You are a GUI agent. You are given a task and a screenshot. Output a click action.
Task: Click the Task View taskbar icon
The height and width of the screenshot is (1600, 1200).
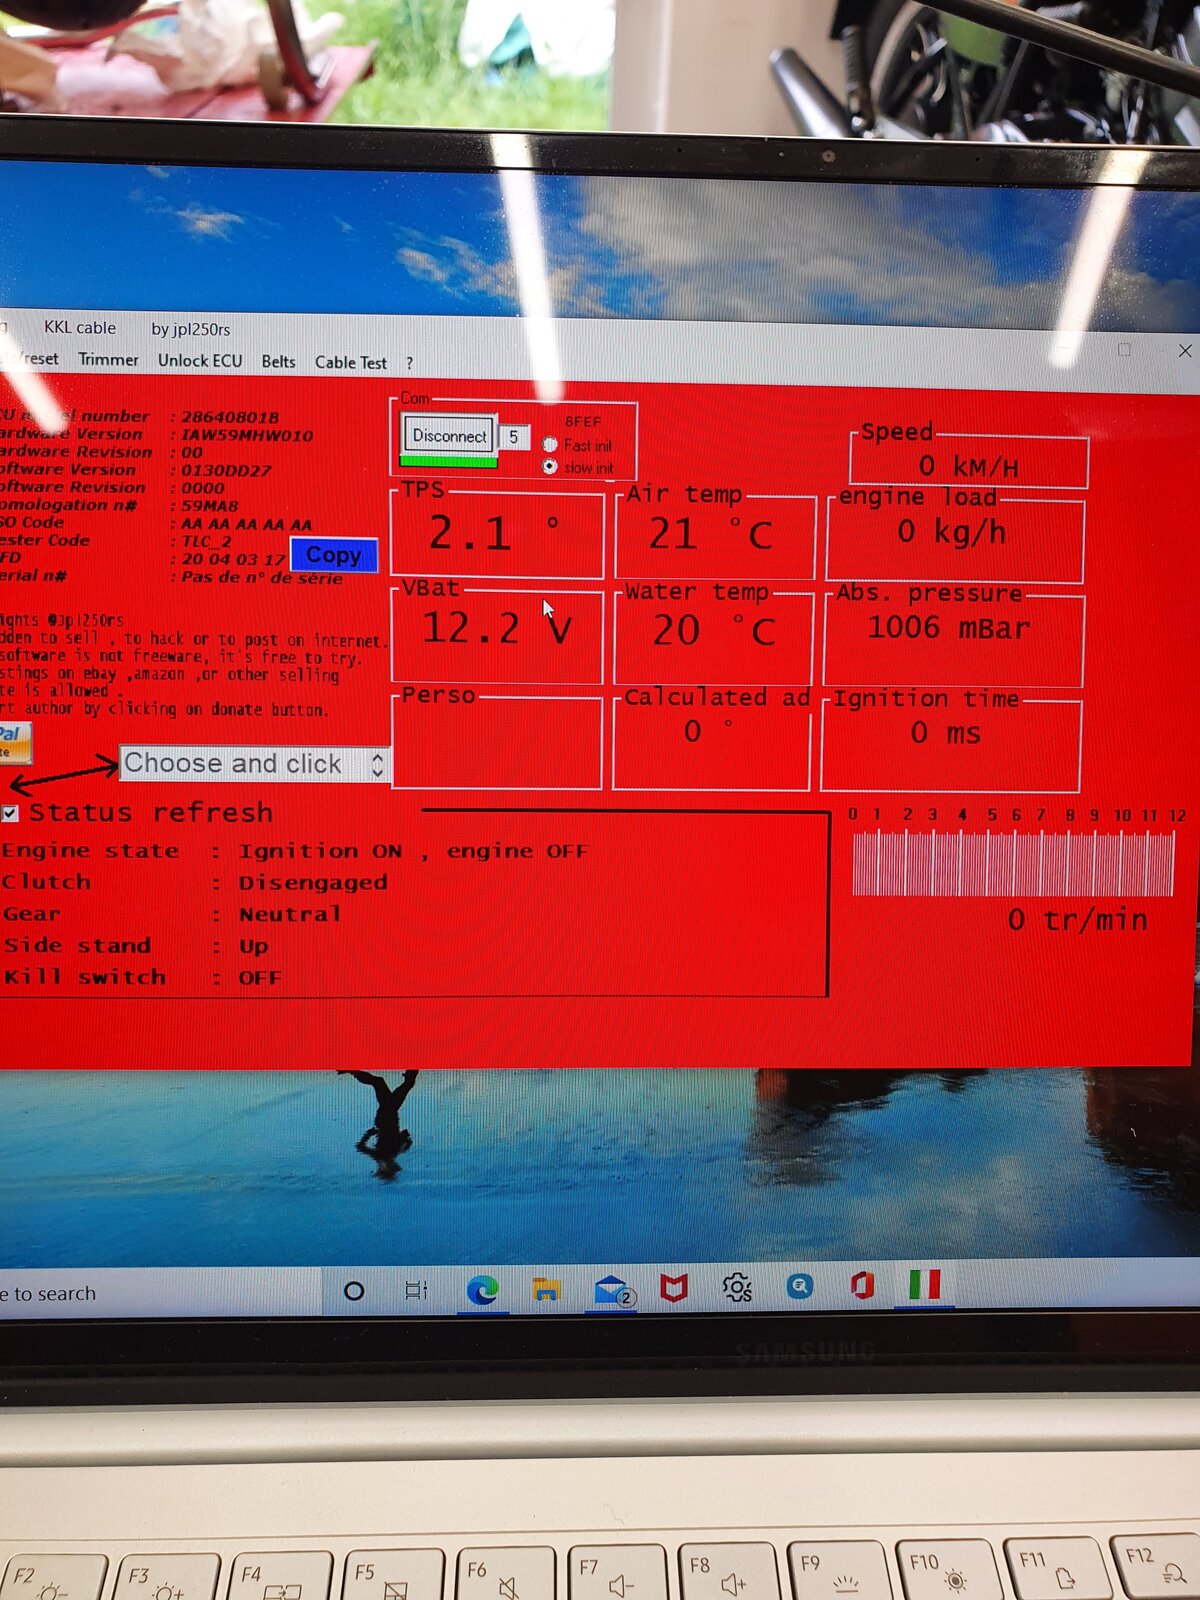pos(416,1291)
